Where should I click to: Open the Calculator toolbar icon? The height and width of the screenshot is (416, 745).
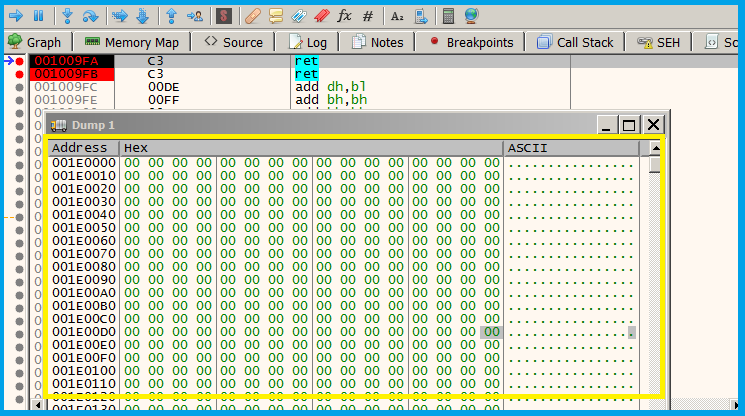[x=448, y=16]
